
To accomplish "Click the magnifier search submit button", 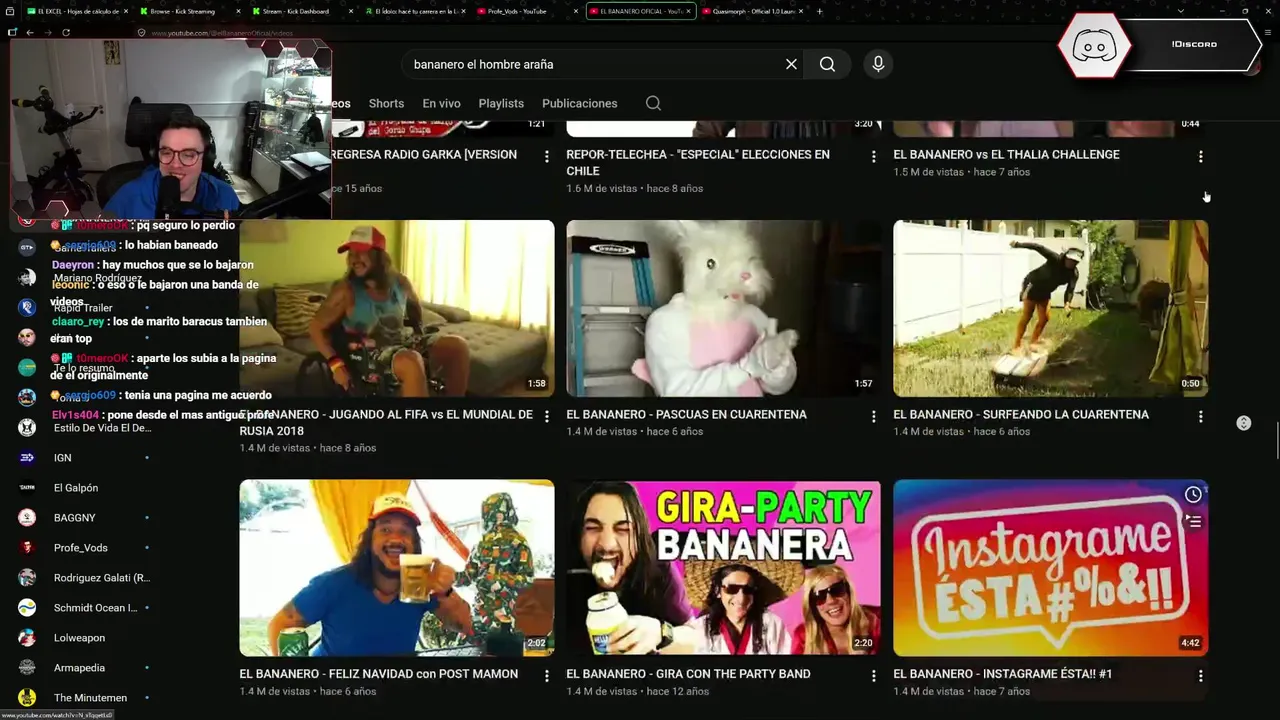I will coord(827,64).
